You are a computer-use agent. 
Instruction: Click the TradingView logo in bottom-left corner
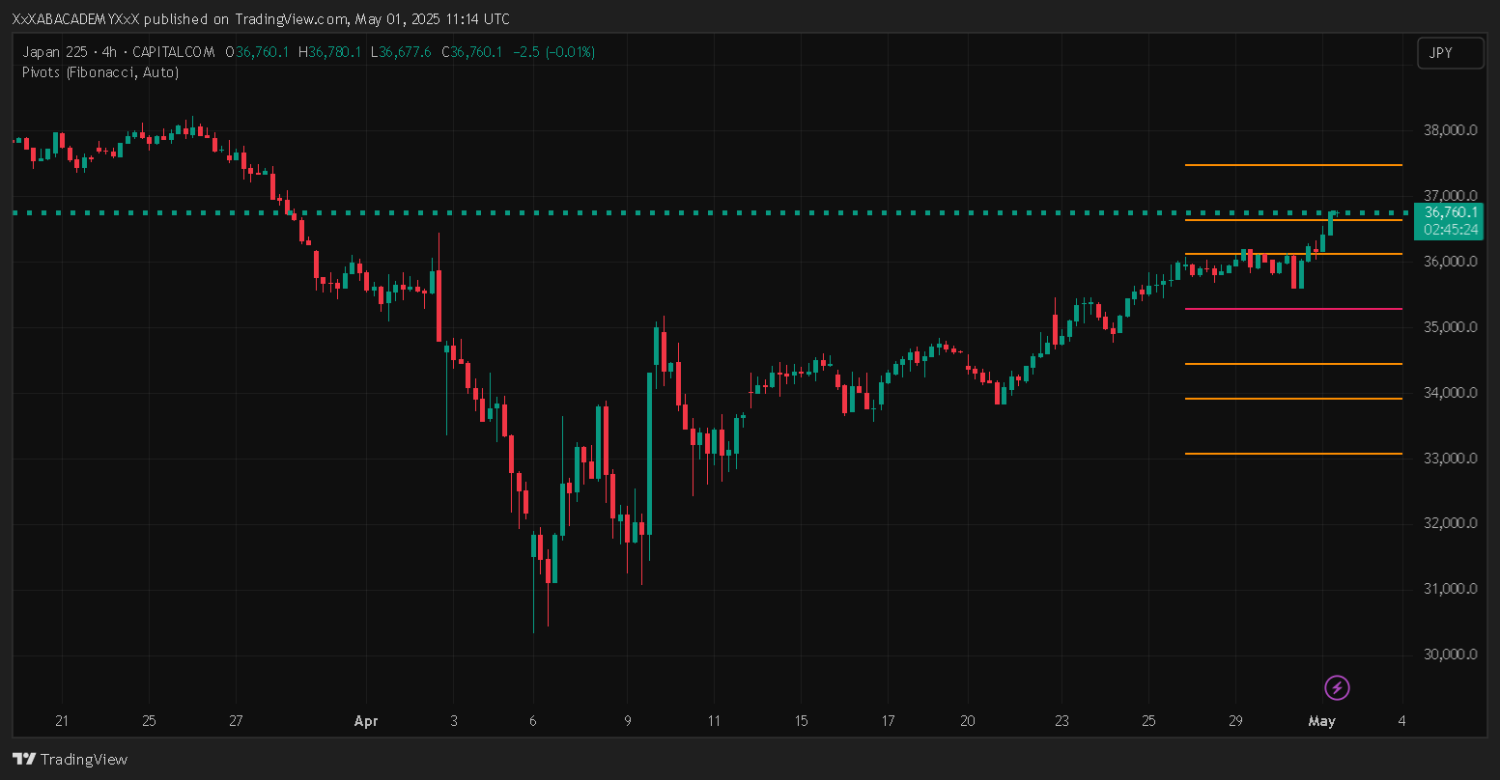pyautogui.click(x=70, y=759)
